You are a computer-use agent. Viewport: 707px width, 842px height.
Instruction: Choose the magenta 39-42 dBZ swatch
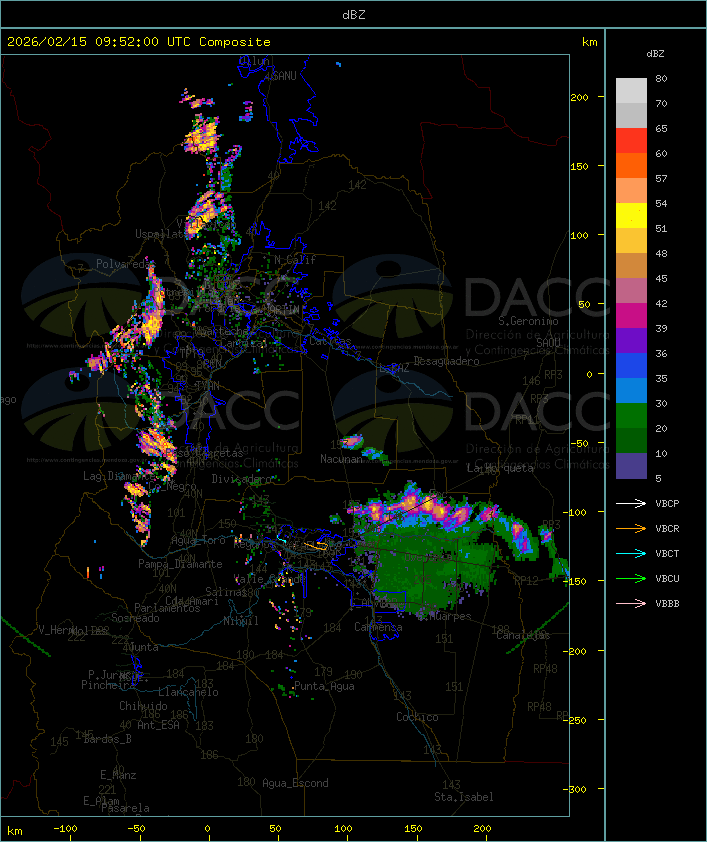click(x=631, y=316)
